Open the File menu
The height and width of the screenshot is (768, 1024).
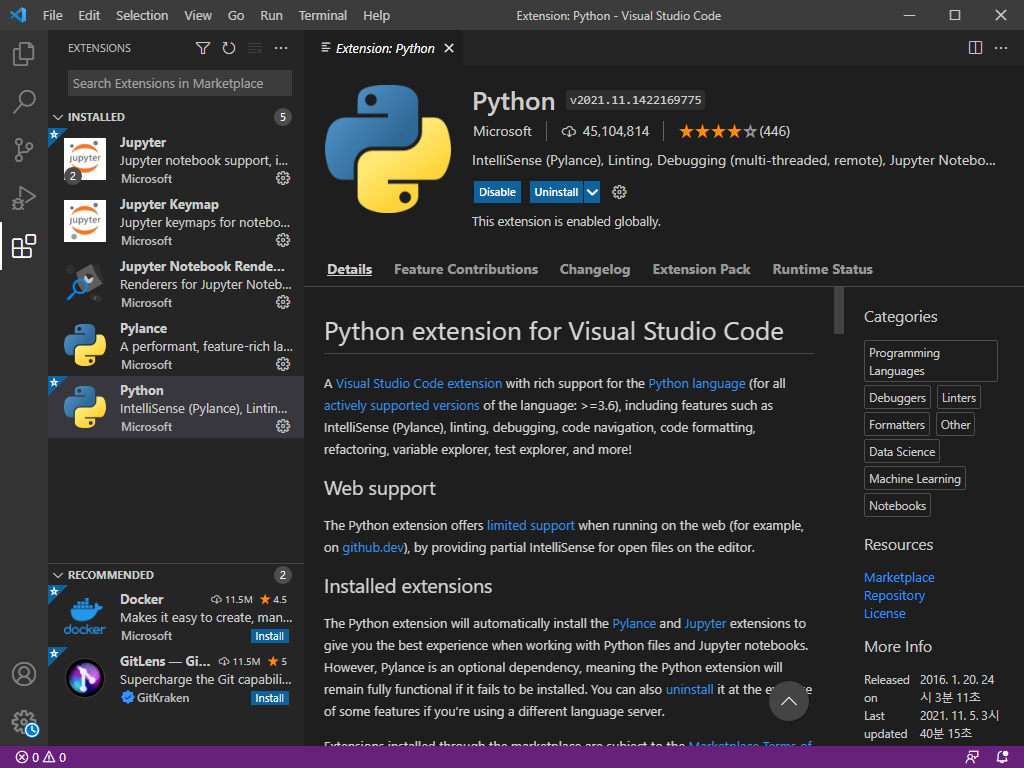point(52,15)
